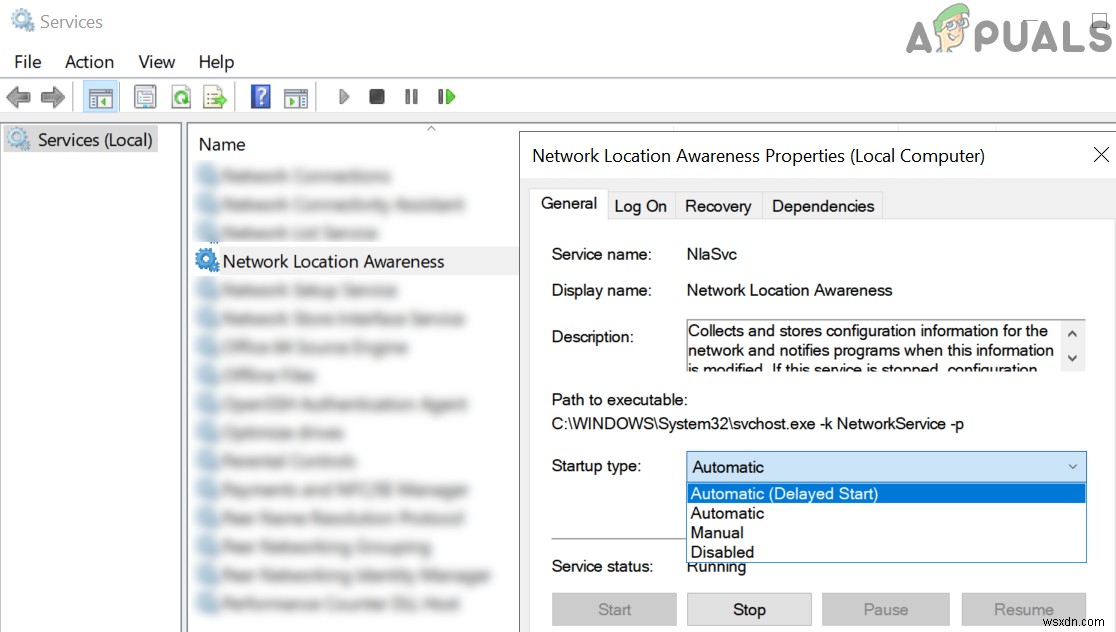Switch to the Log On tab
The width and height of the screenshot is (1116, 632).
point(640,206)
